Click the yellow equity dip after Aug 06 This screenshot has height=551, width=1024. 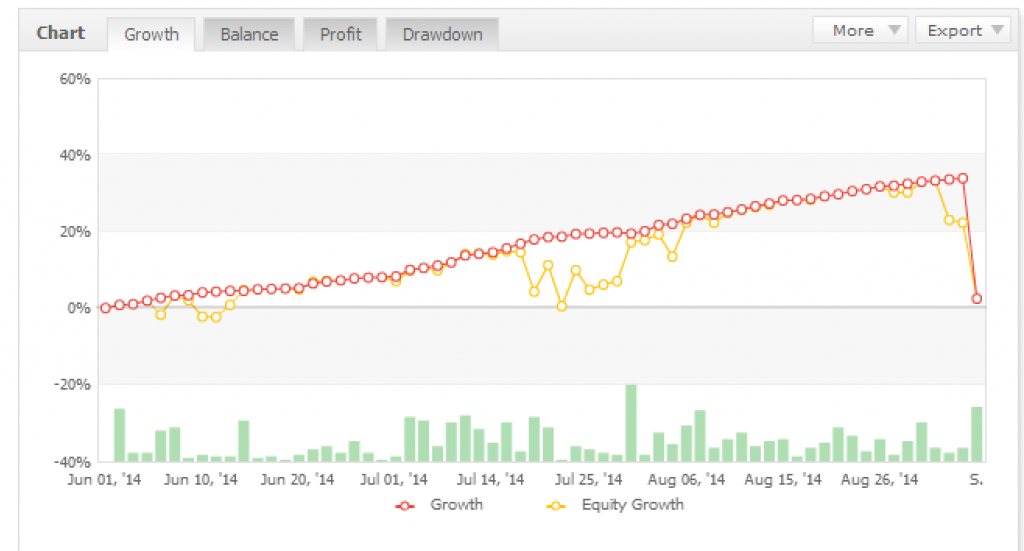[x=672, y=256]
